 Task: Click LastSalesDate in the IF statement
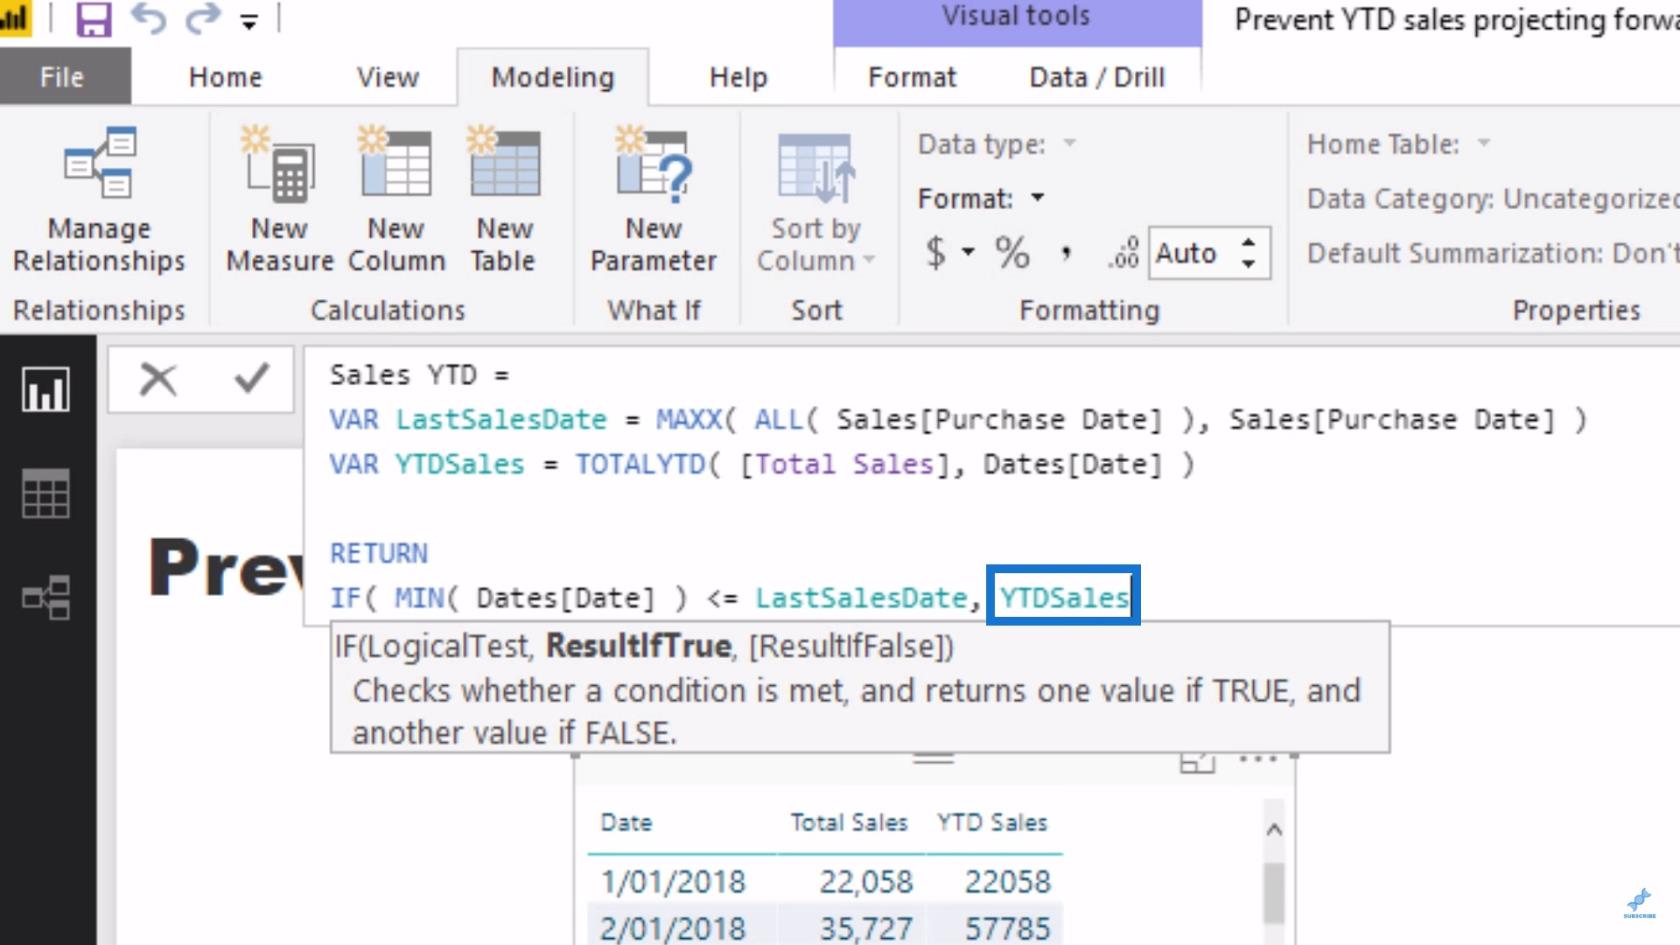click(861, 597)
